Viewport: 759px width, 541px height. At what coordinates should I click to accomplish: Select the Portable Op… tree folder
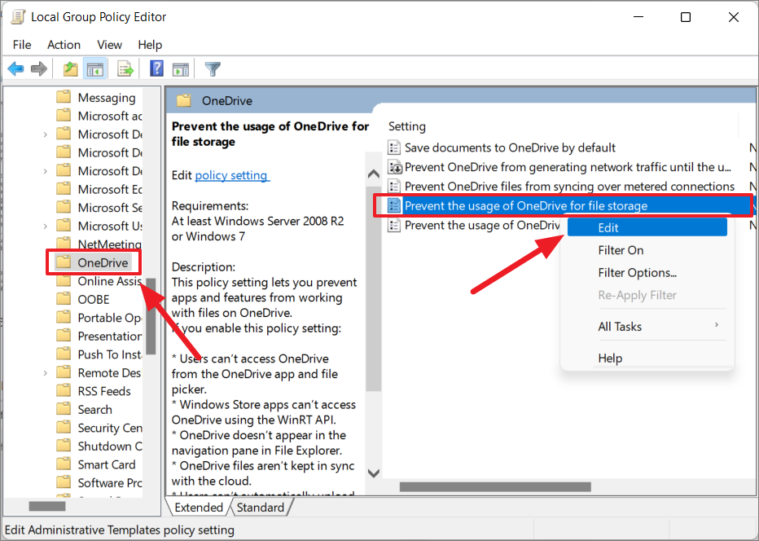point(109,317)
